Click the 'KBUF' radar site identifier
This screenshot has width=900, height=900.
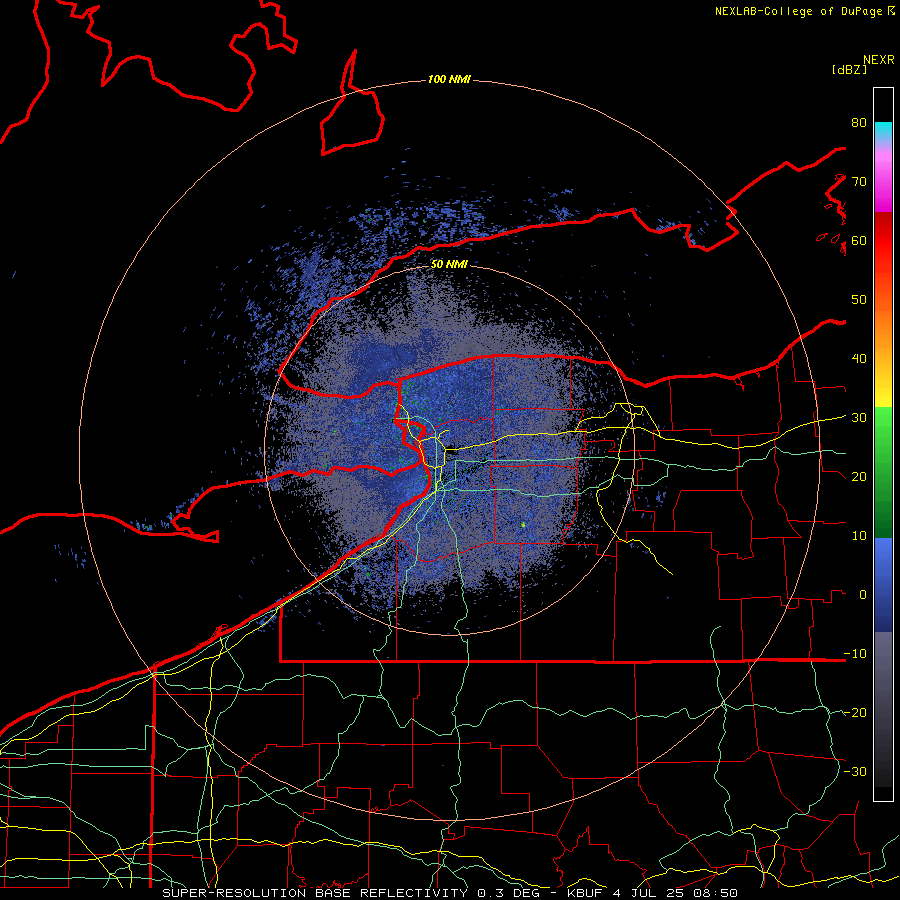click(587, 893)
